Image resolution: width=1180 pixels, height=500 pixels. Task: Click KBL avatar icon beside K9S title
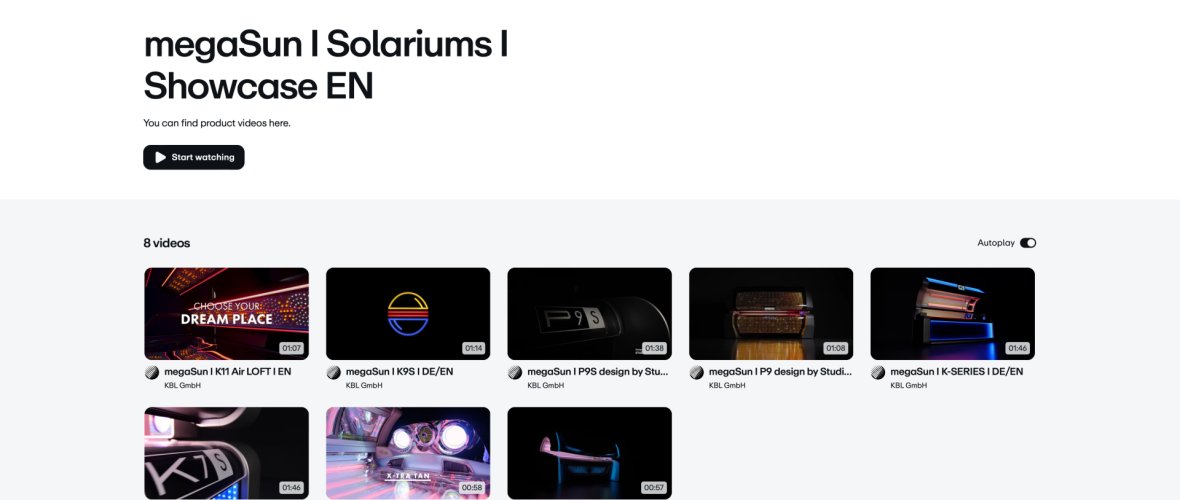click(x=333, y=373)
